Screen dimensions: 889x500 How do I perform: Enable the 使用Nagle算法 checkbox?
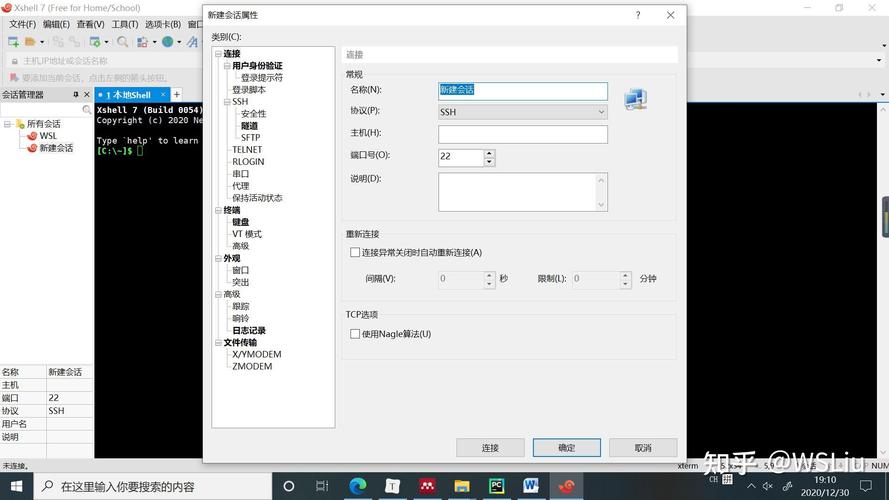355,334
